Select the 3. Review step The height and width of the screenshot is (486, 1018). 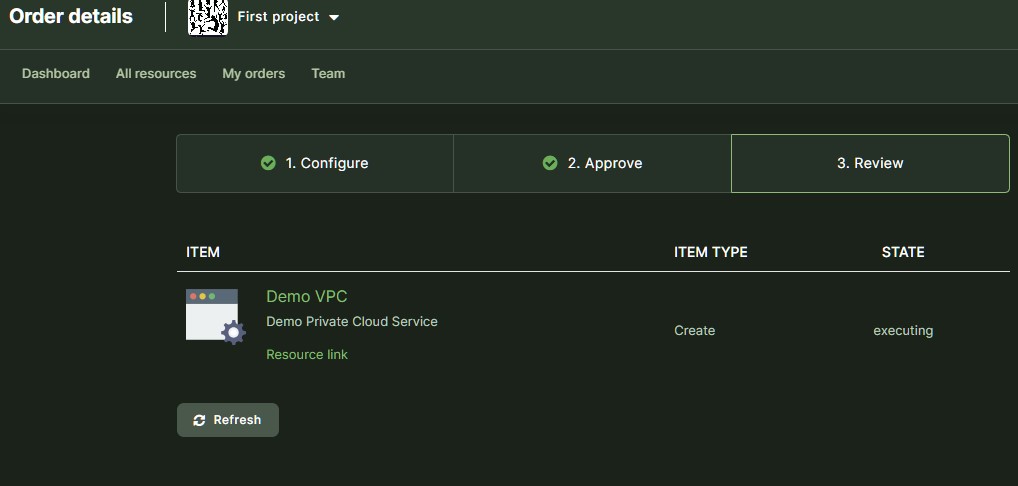[x=870, y=163]
